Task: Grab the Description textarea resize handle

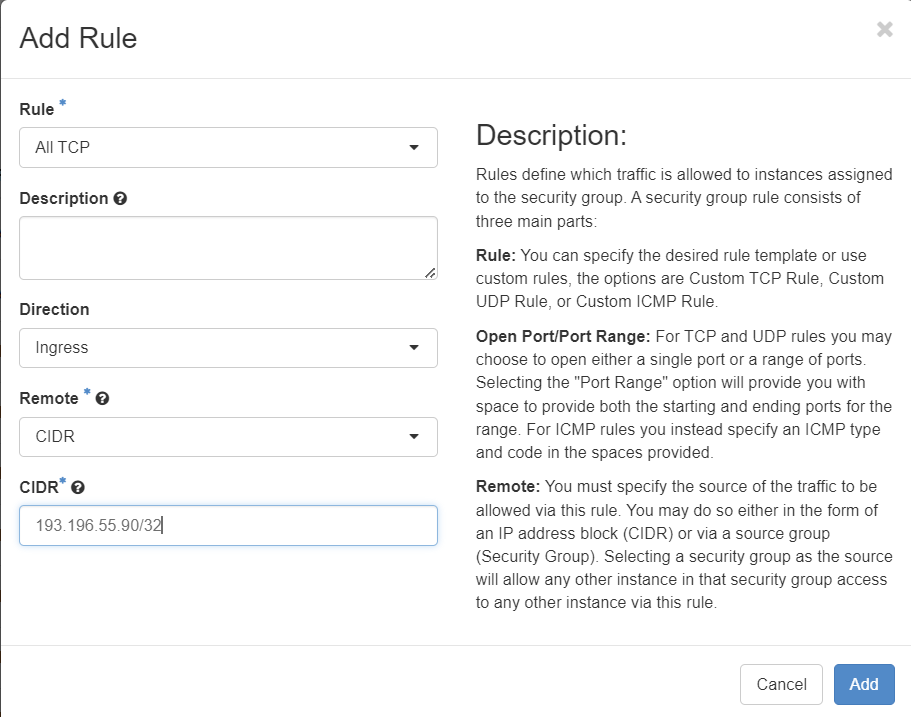Action: [430, 272]
